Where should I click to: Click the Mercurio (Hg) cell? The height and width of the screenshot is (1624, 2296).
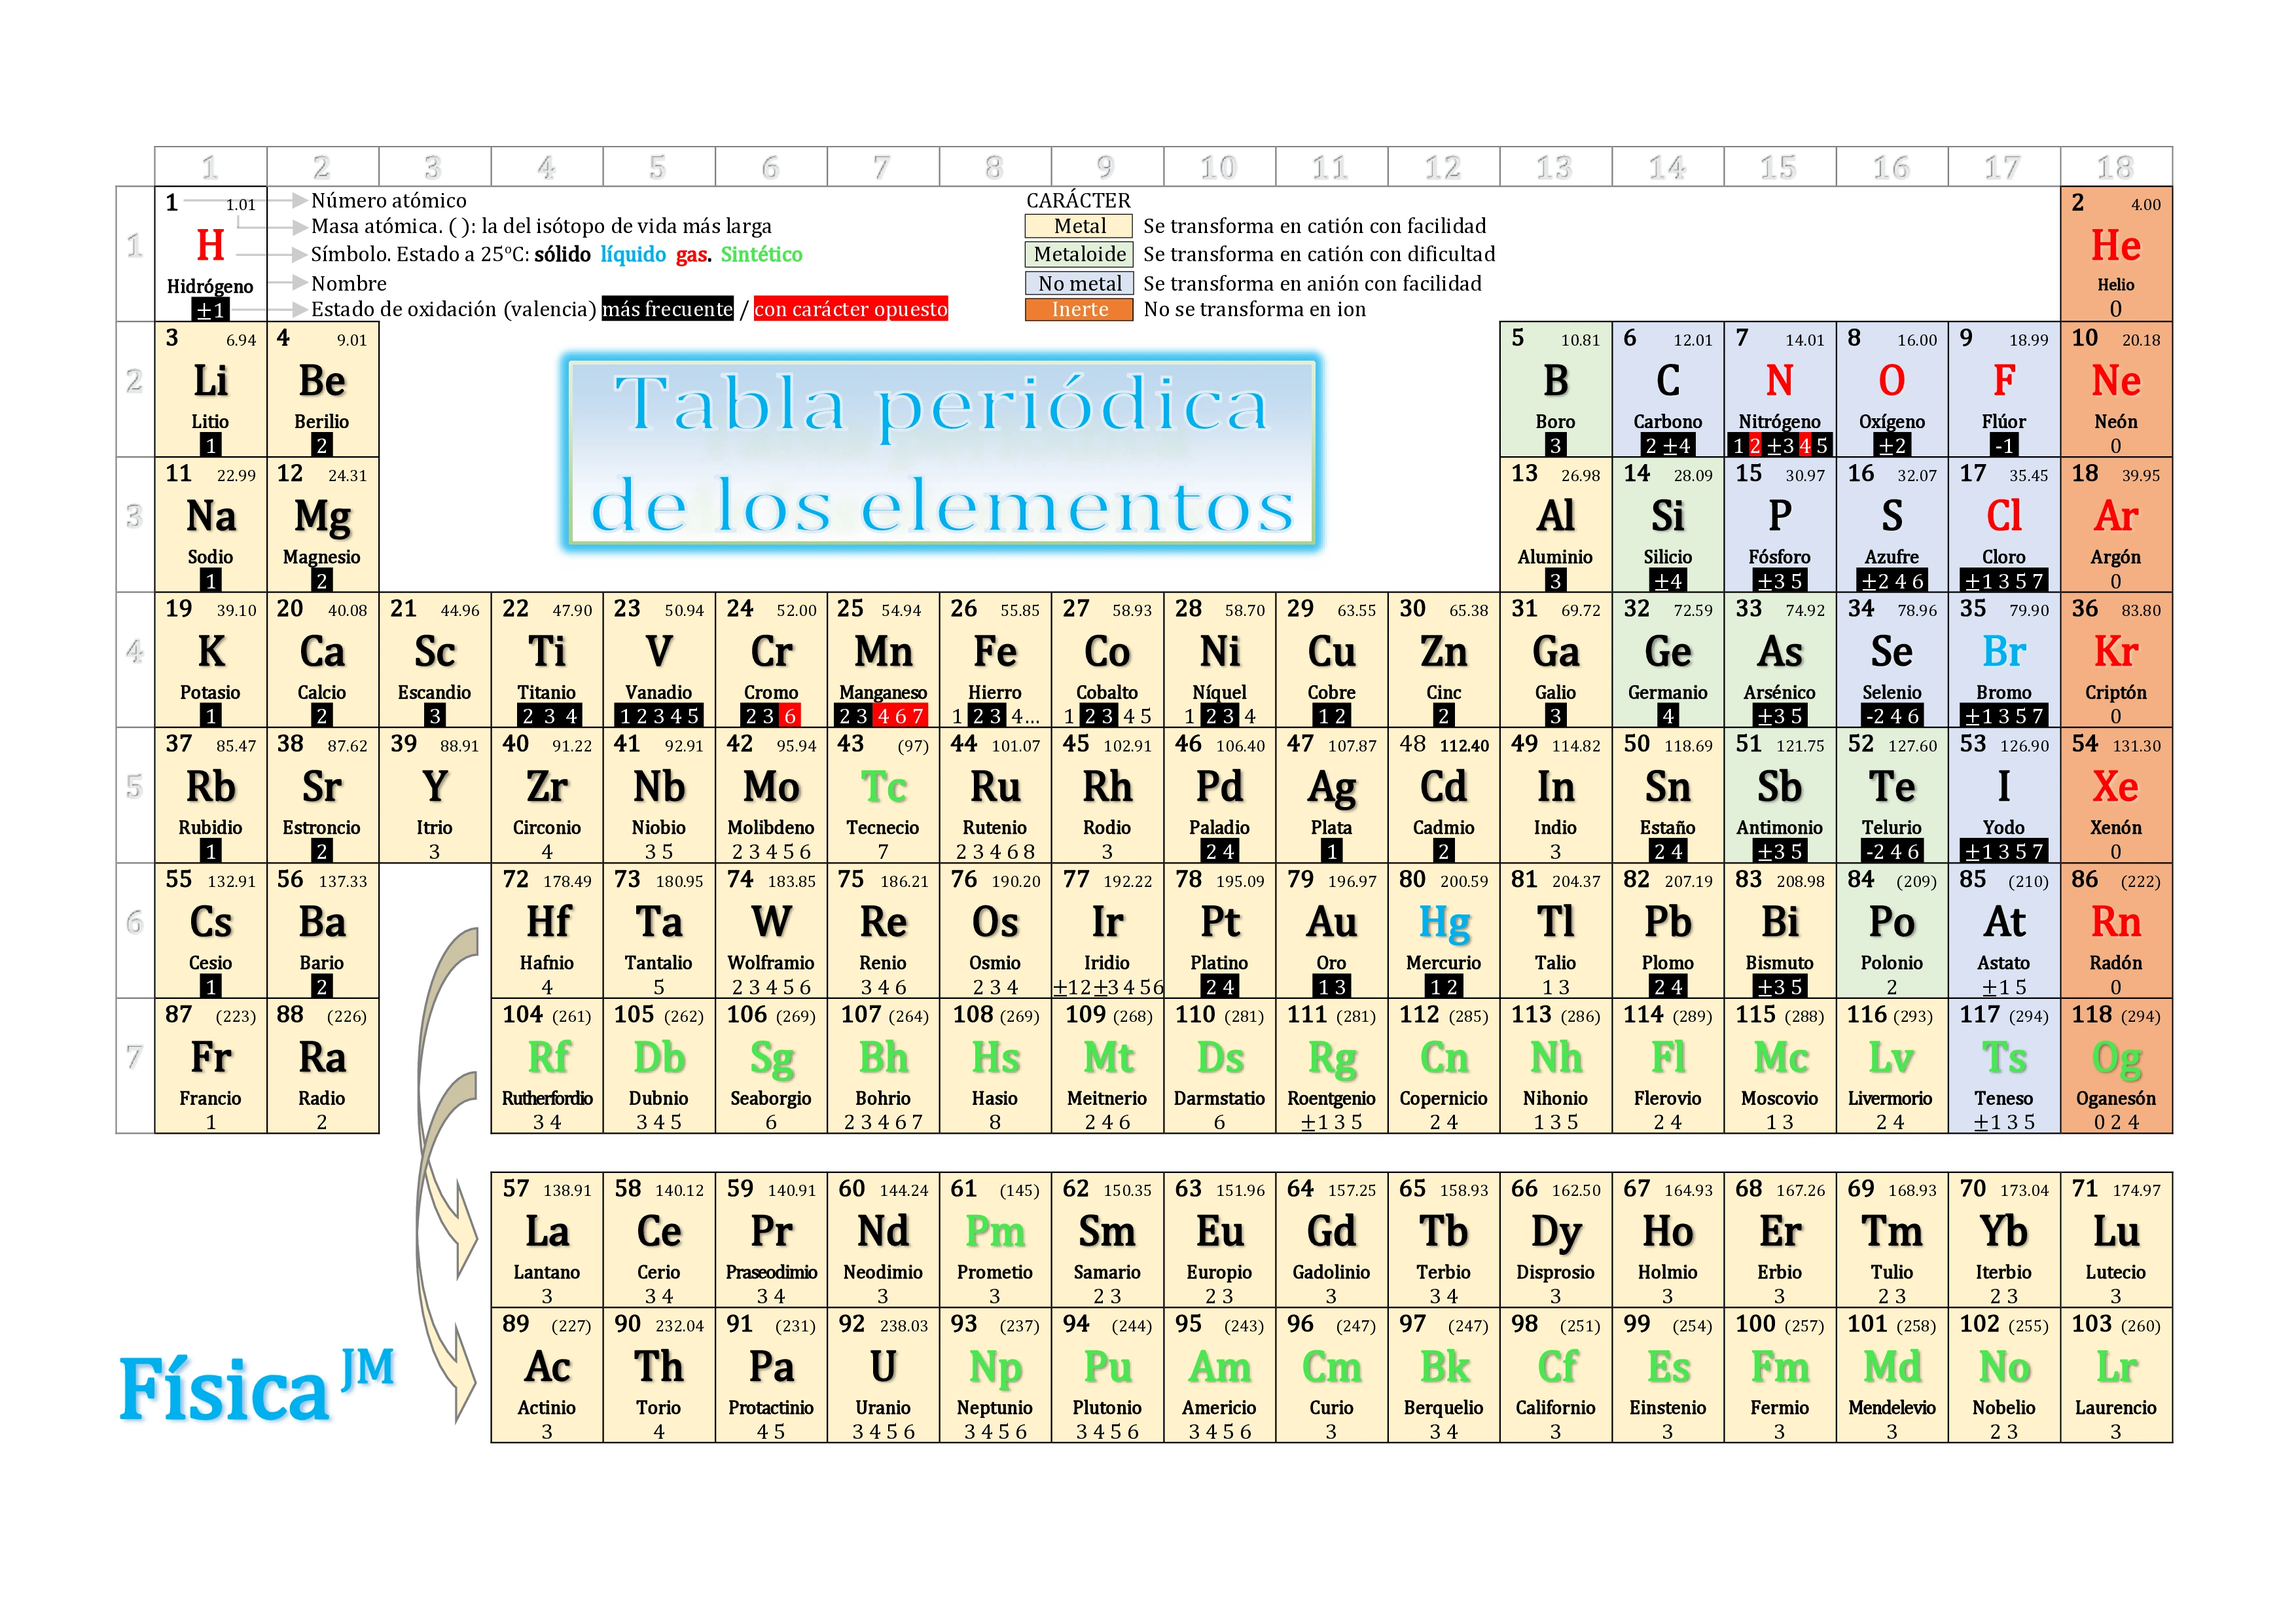(1444, 930)
